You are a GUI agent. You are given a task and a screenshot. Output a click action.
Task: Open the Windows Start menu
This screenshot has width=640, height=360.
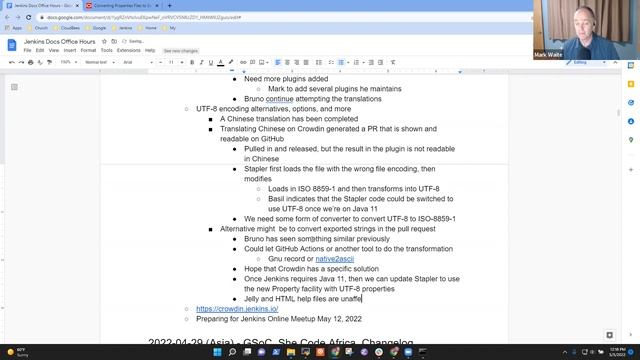click(218, 352)
